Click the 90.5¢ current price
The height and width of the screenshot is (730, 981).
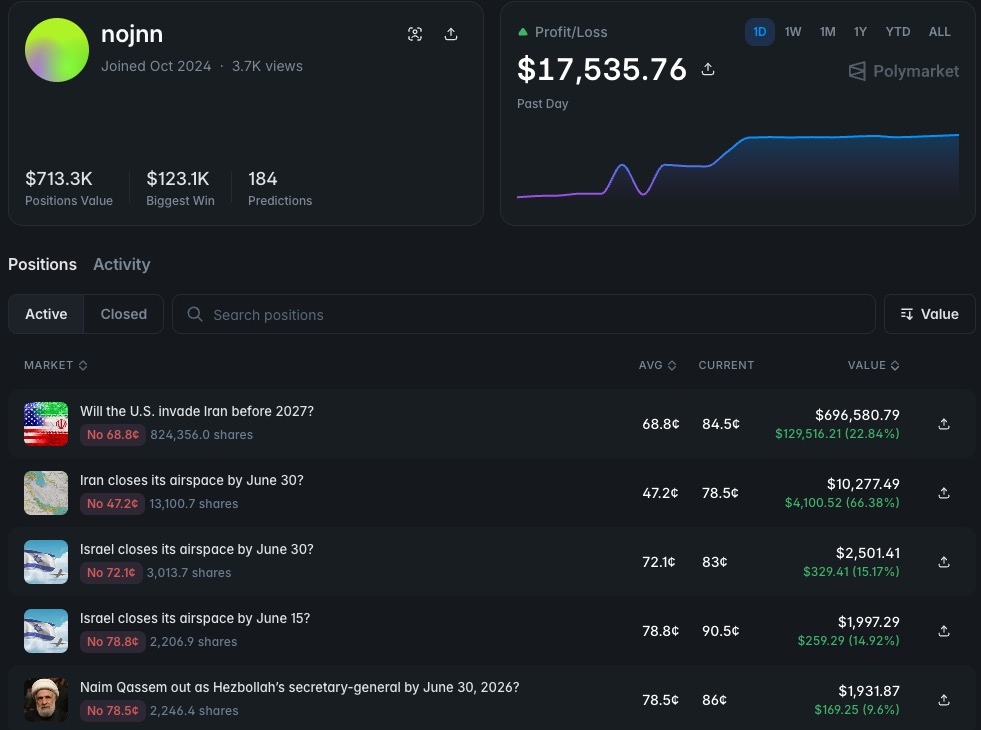tap(720, 631)
